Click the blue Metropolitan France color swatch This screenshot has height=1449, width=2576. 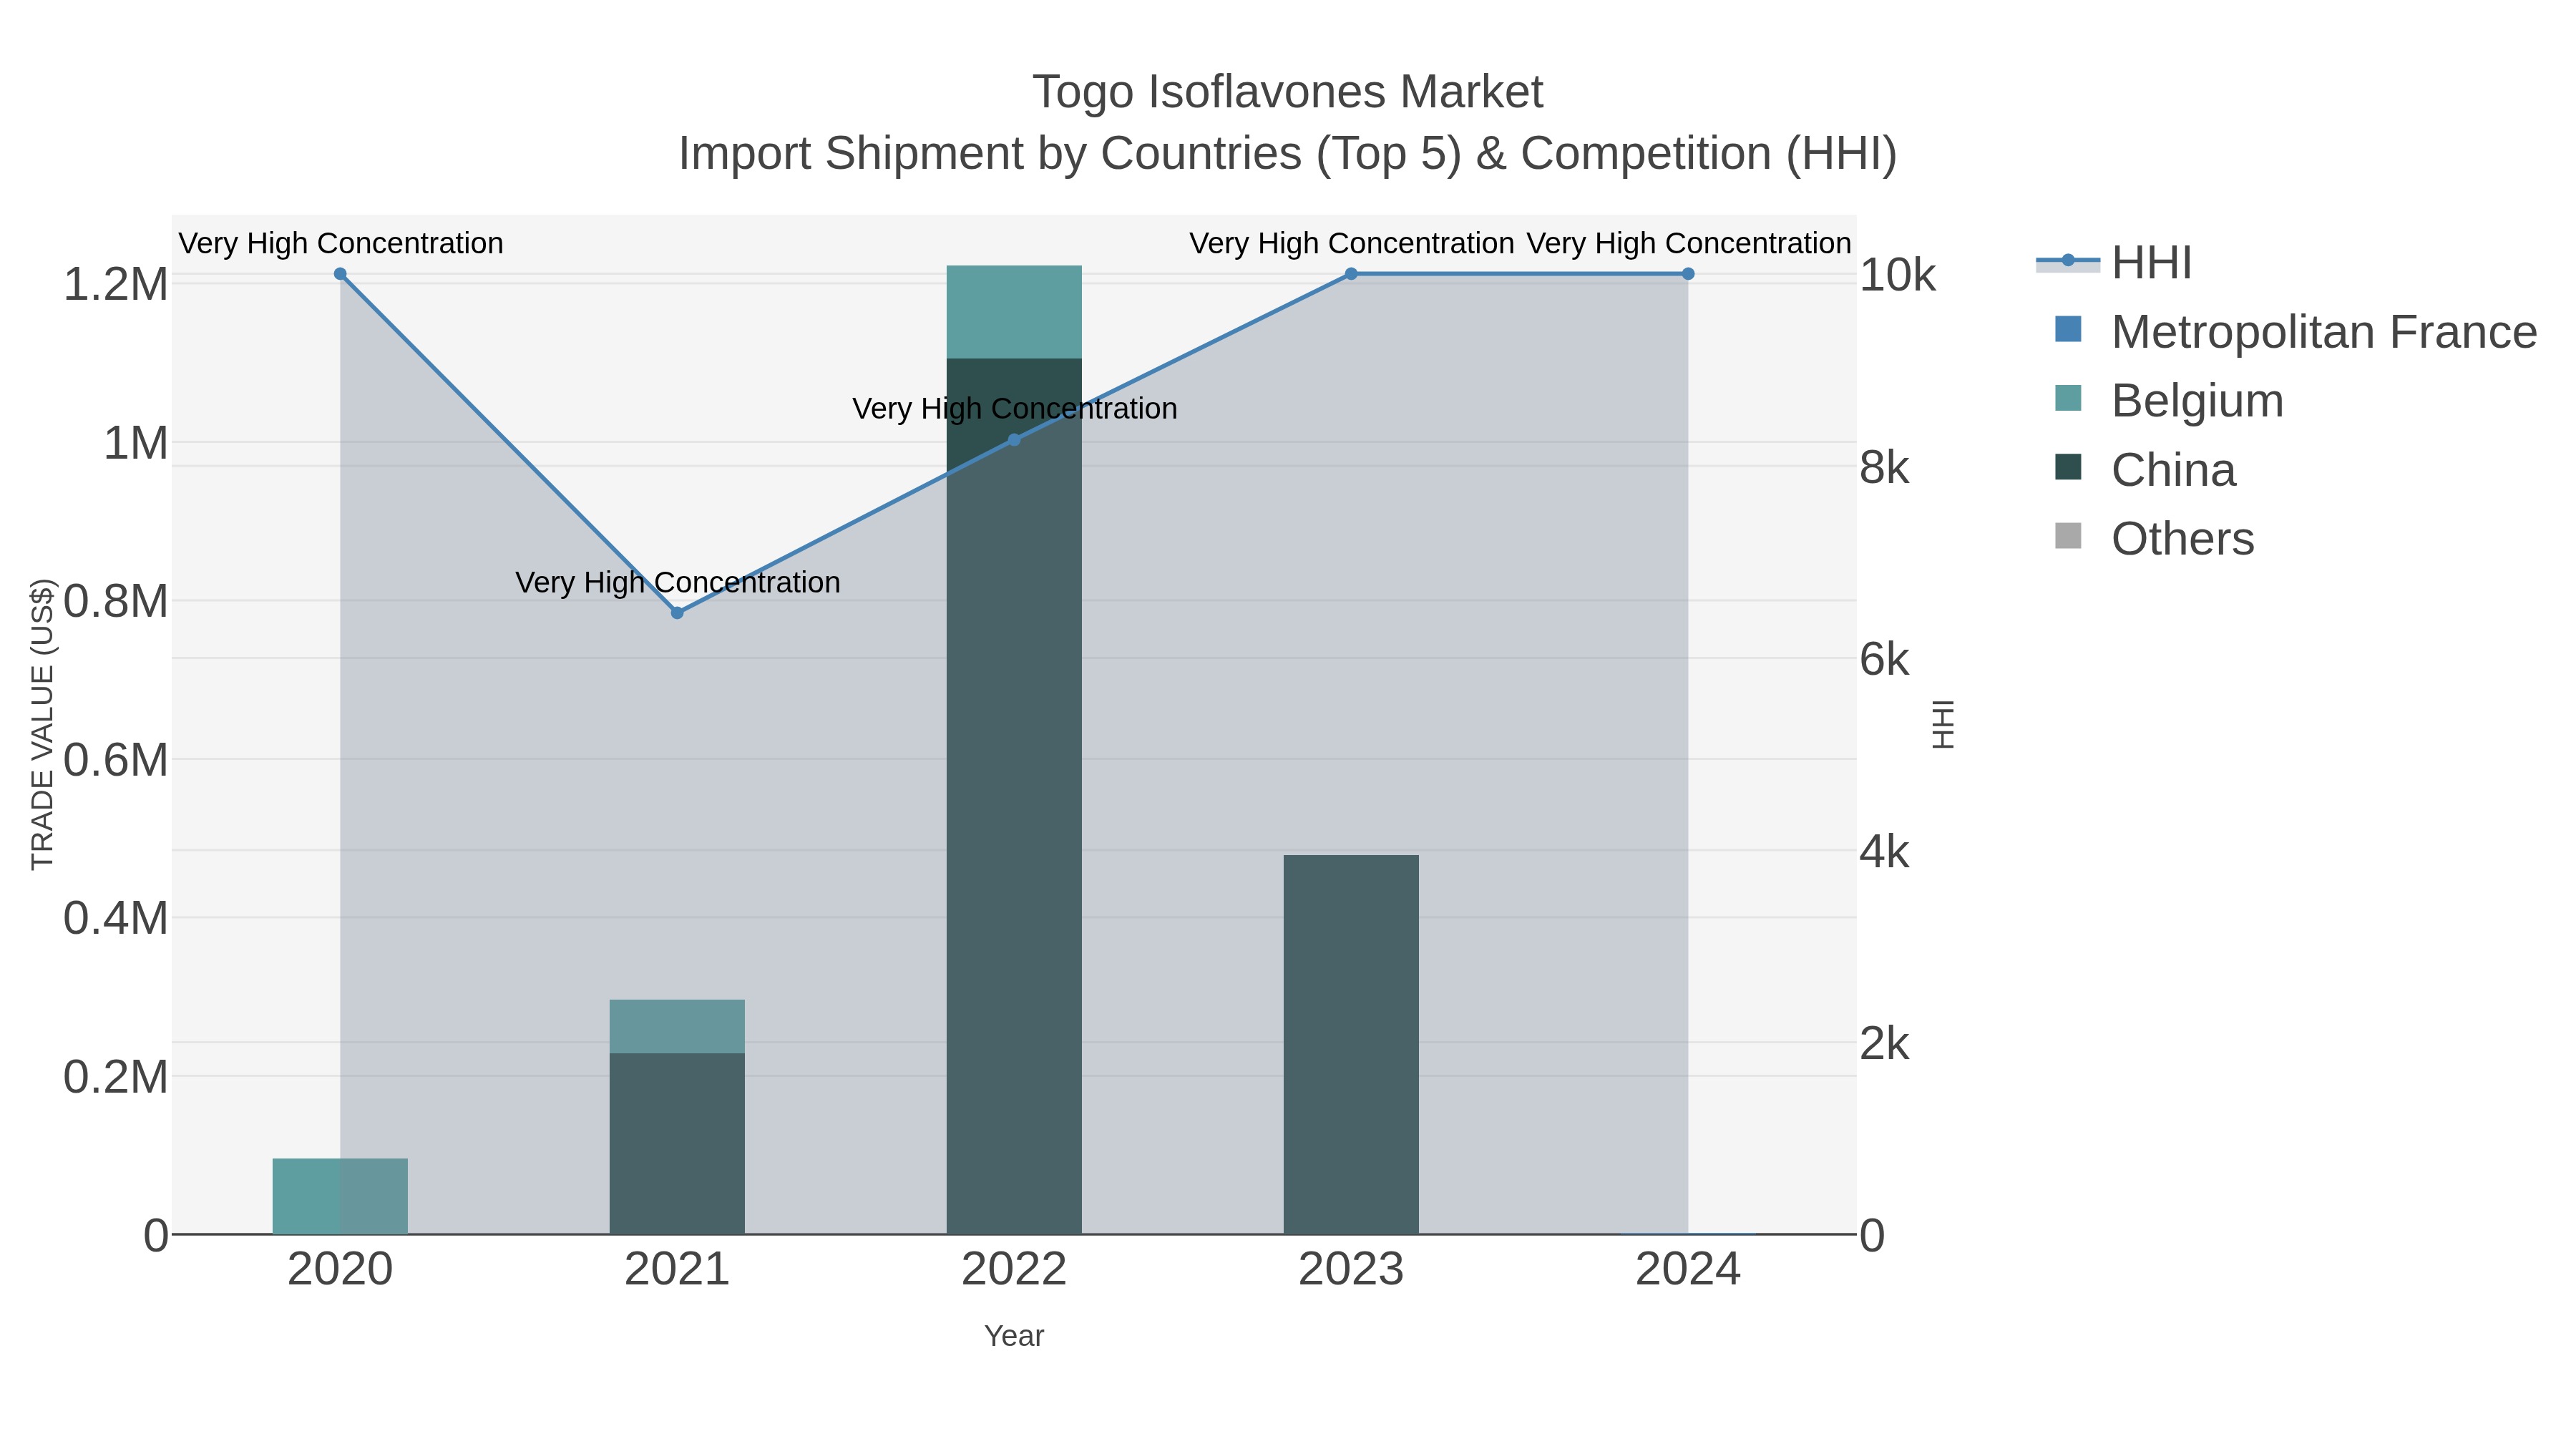2068,329
